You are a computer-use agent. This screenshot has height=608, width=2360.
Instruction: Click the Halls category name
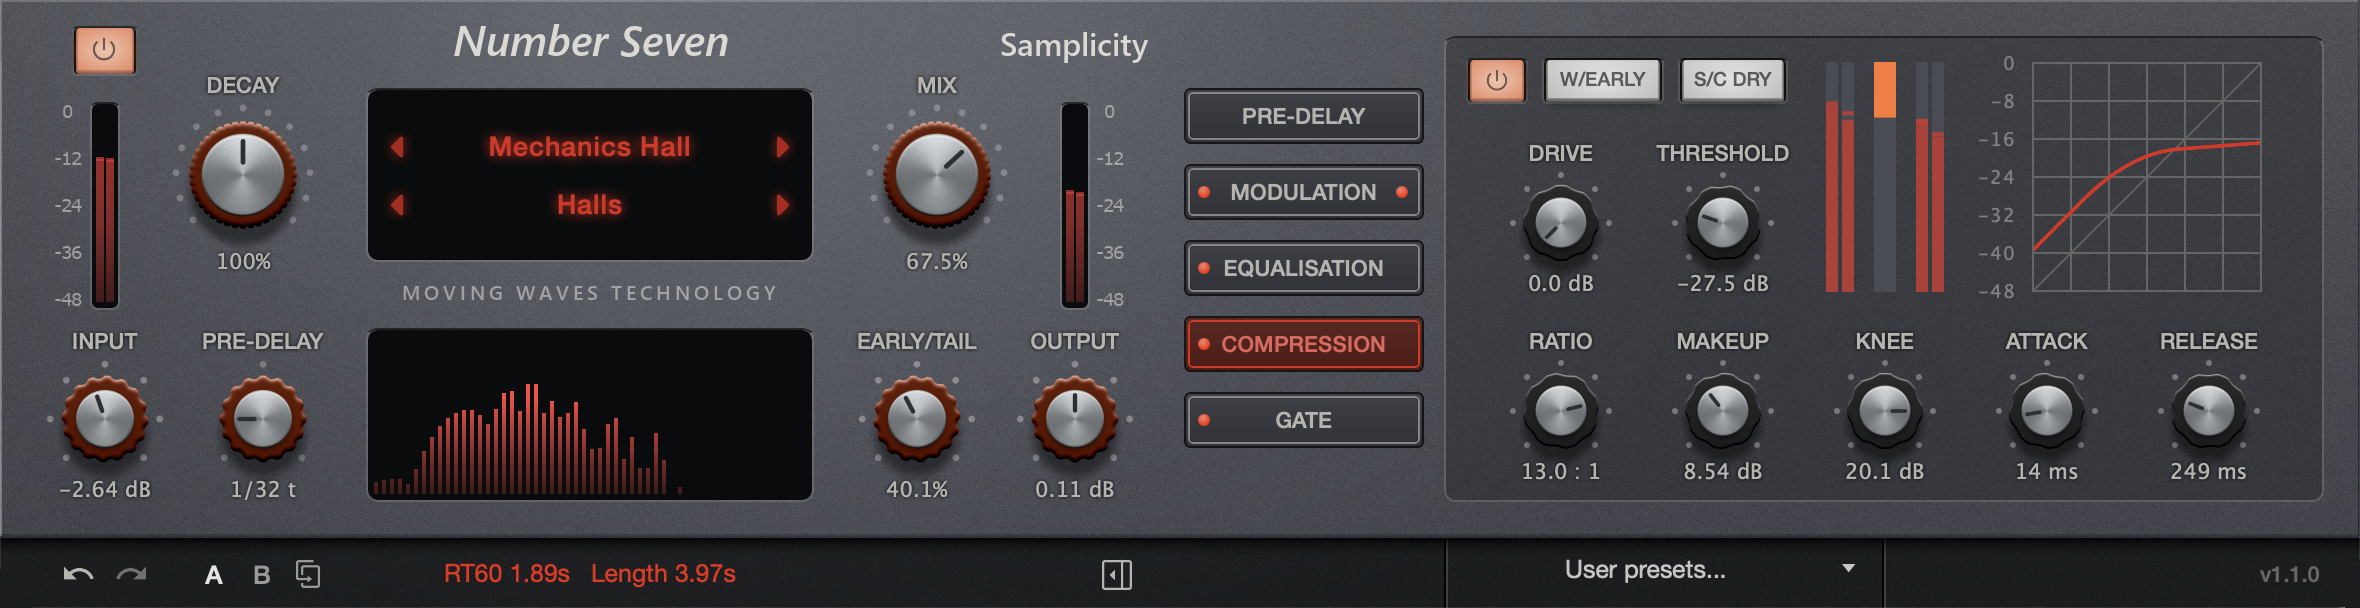click(x=589, y=205)
